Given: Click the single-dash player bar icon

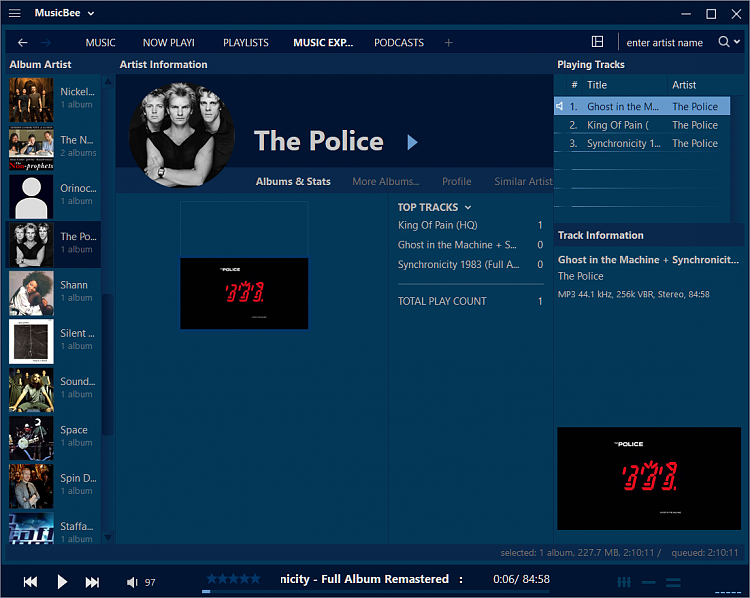Looking at the screenshot, I should point(649,582).
